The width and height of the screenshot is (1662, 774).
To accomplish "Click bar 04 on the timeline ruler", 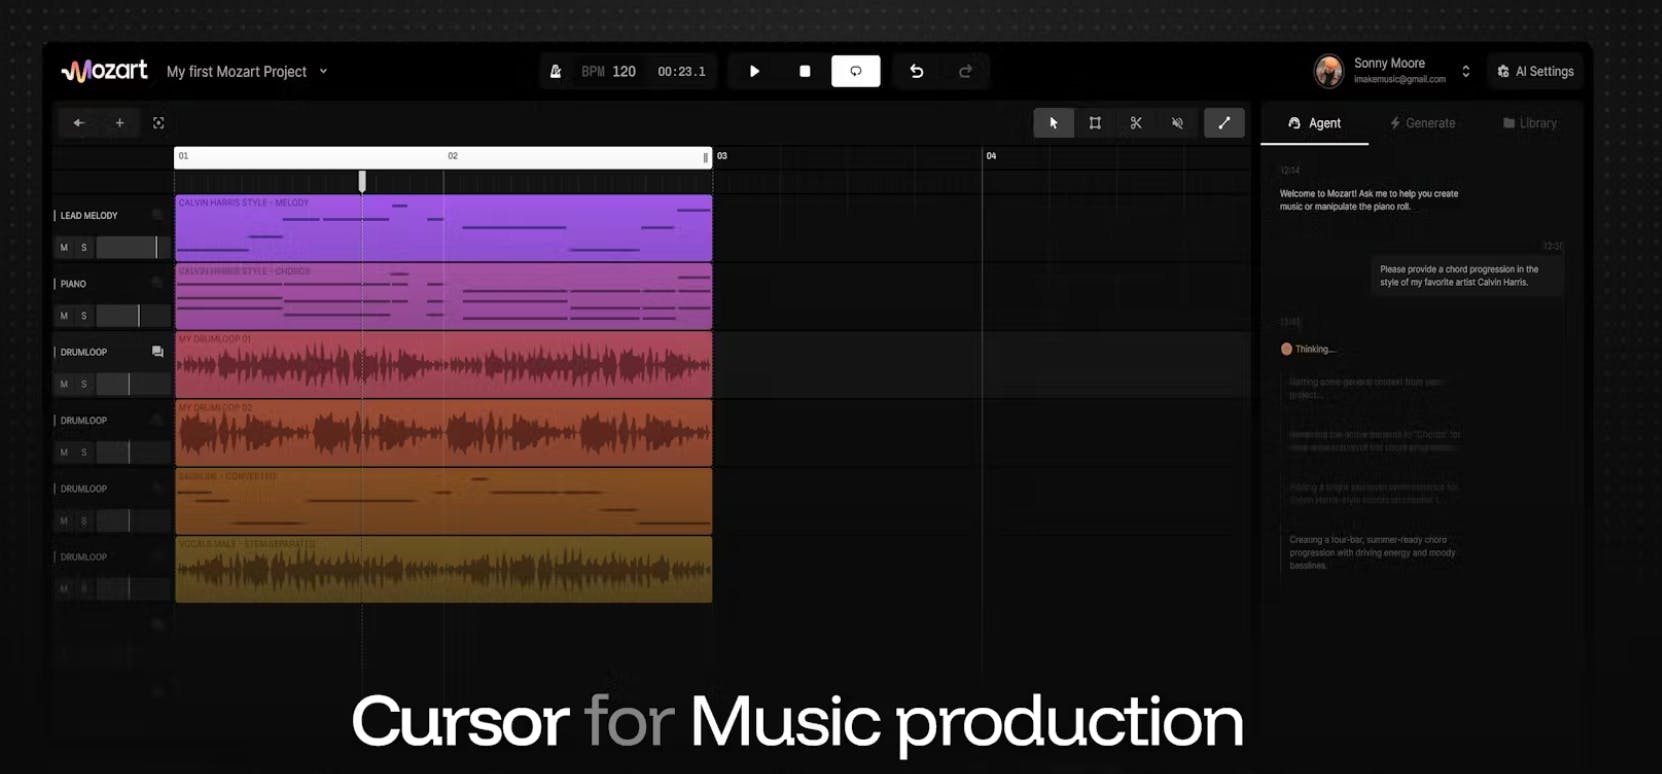I will (991, 156).
